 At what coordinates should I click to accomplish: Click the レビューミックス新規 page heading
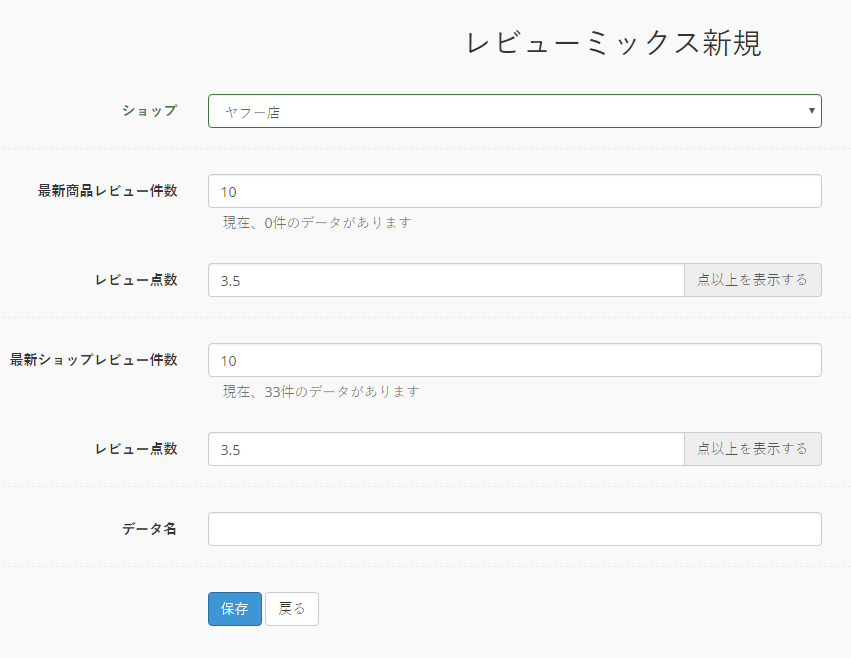click(614, 43)
